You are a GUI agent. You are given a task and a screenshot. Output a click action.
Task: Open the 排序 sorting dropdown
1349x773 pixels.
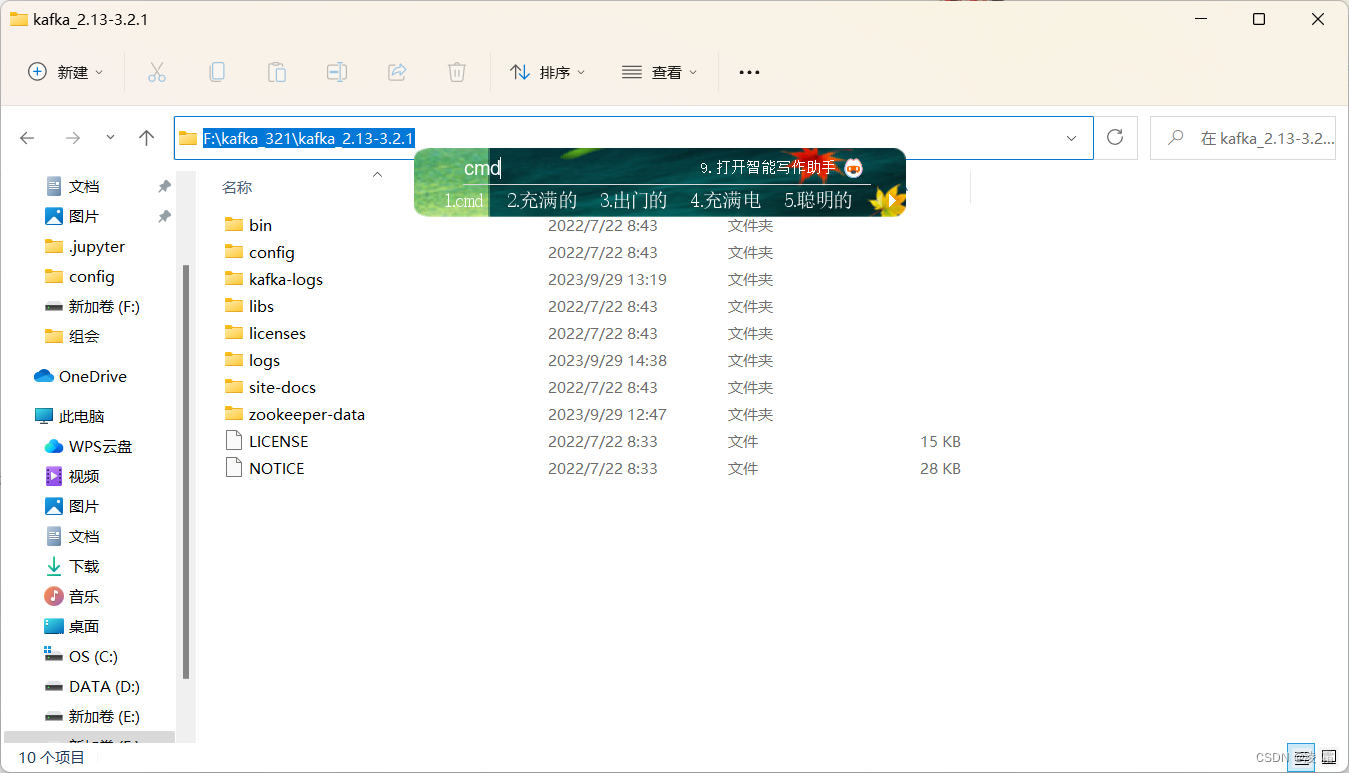point(547,71)
